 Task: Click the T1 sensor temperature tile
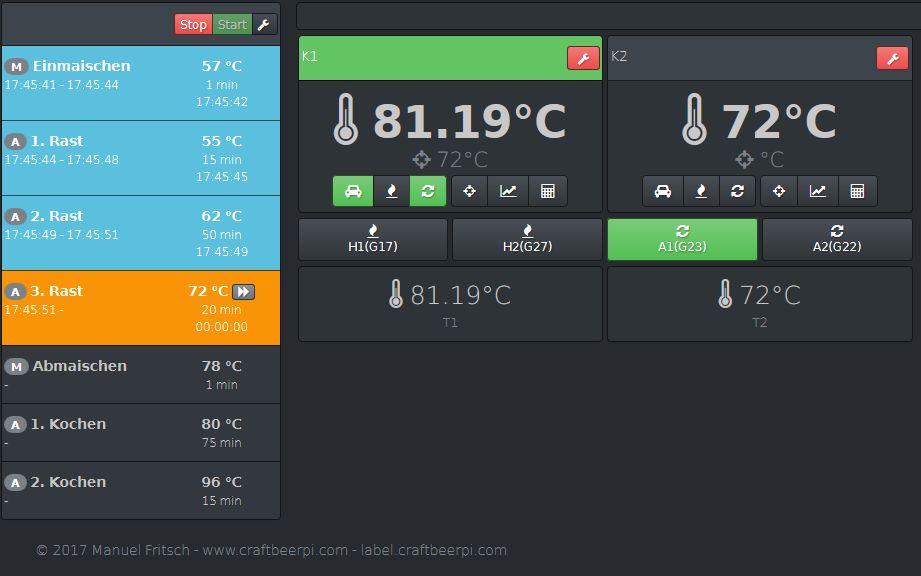click(x=450, y=303)
